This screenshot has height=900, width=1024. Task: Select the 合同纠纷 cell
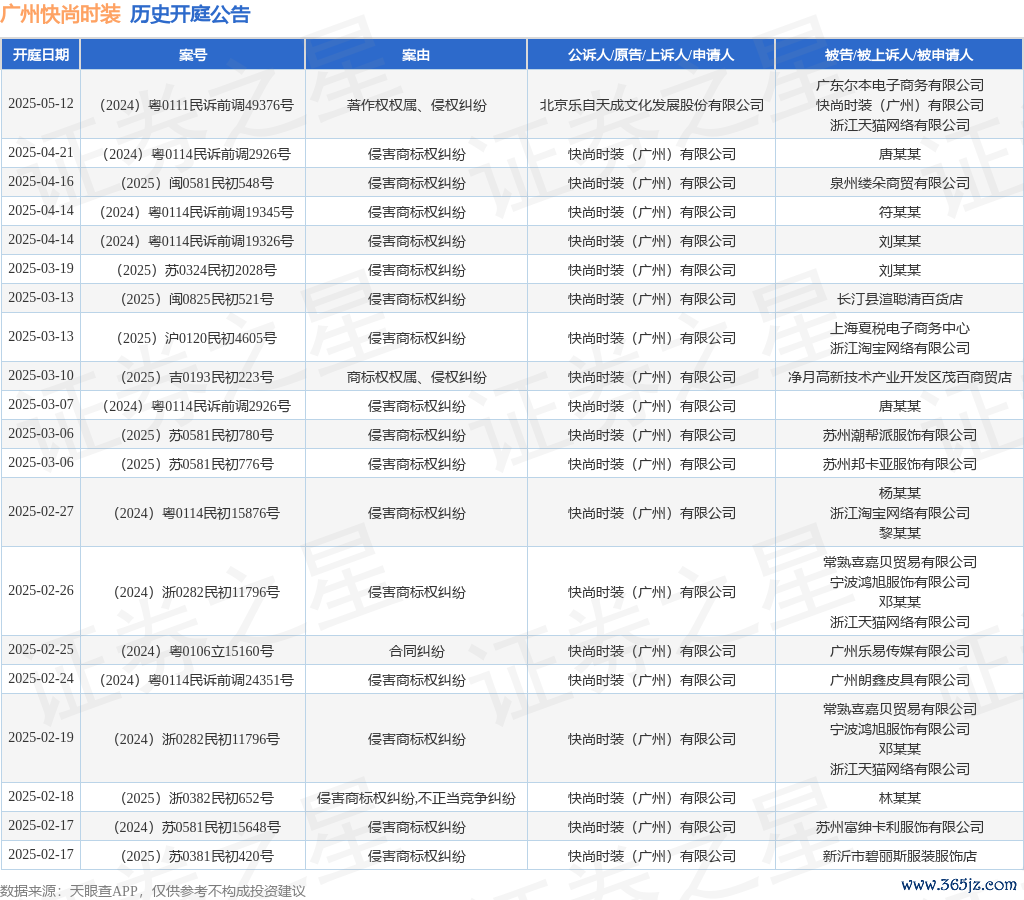pyautogui.click(x=416, y=651)
